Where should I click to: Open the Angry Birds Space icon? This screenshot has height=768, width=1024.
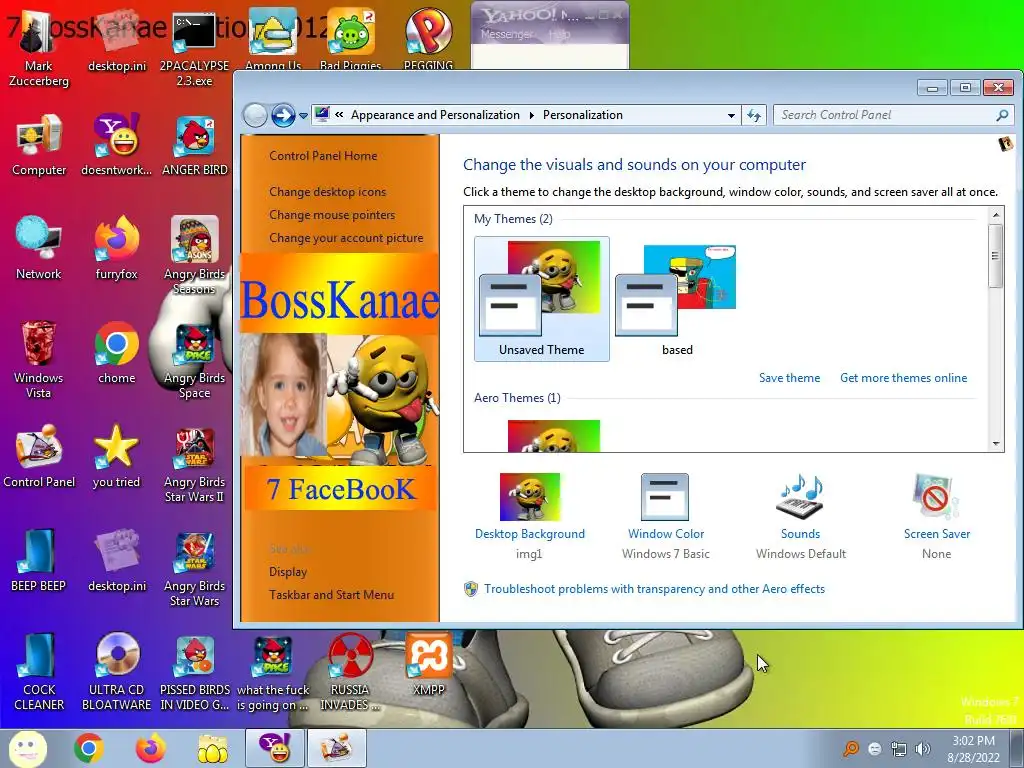[x=194, y=360]
